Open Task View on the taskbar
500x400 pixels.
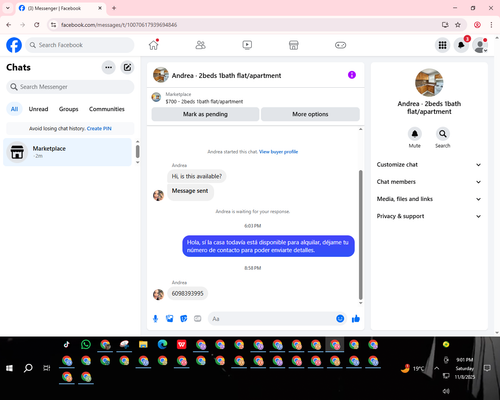click(x=47, y=368)
